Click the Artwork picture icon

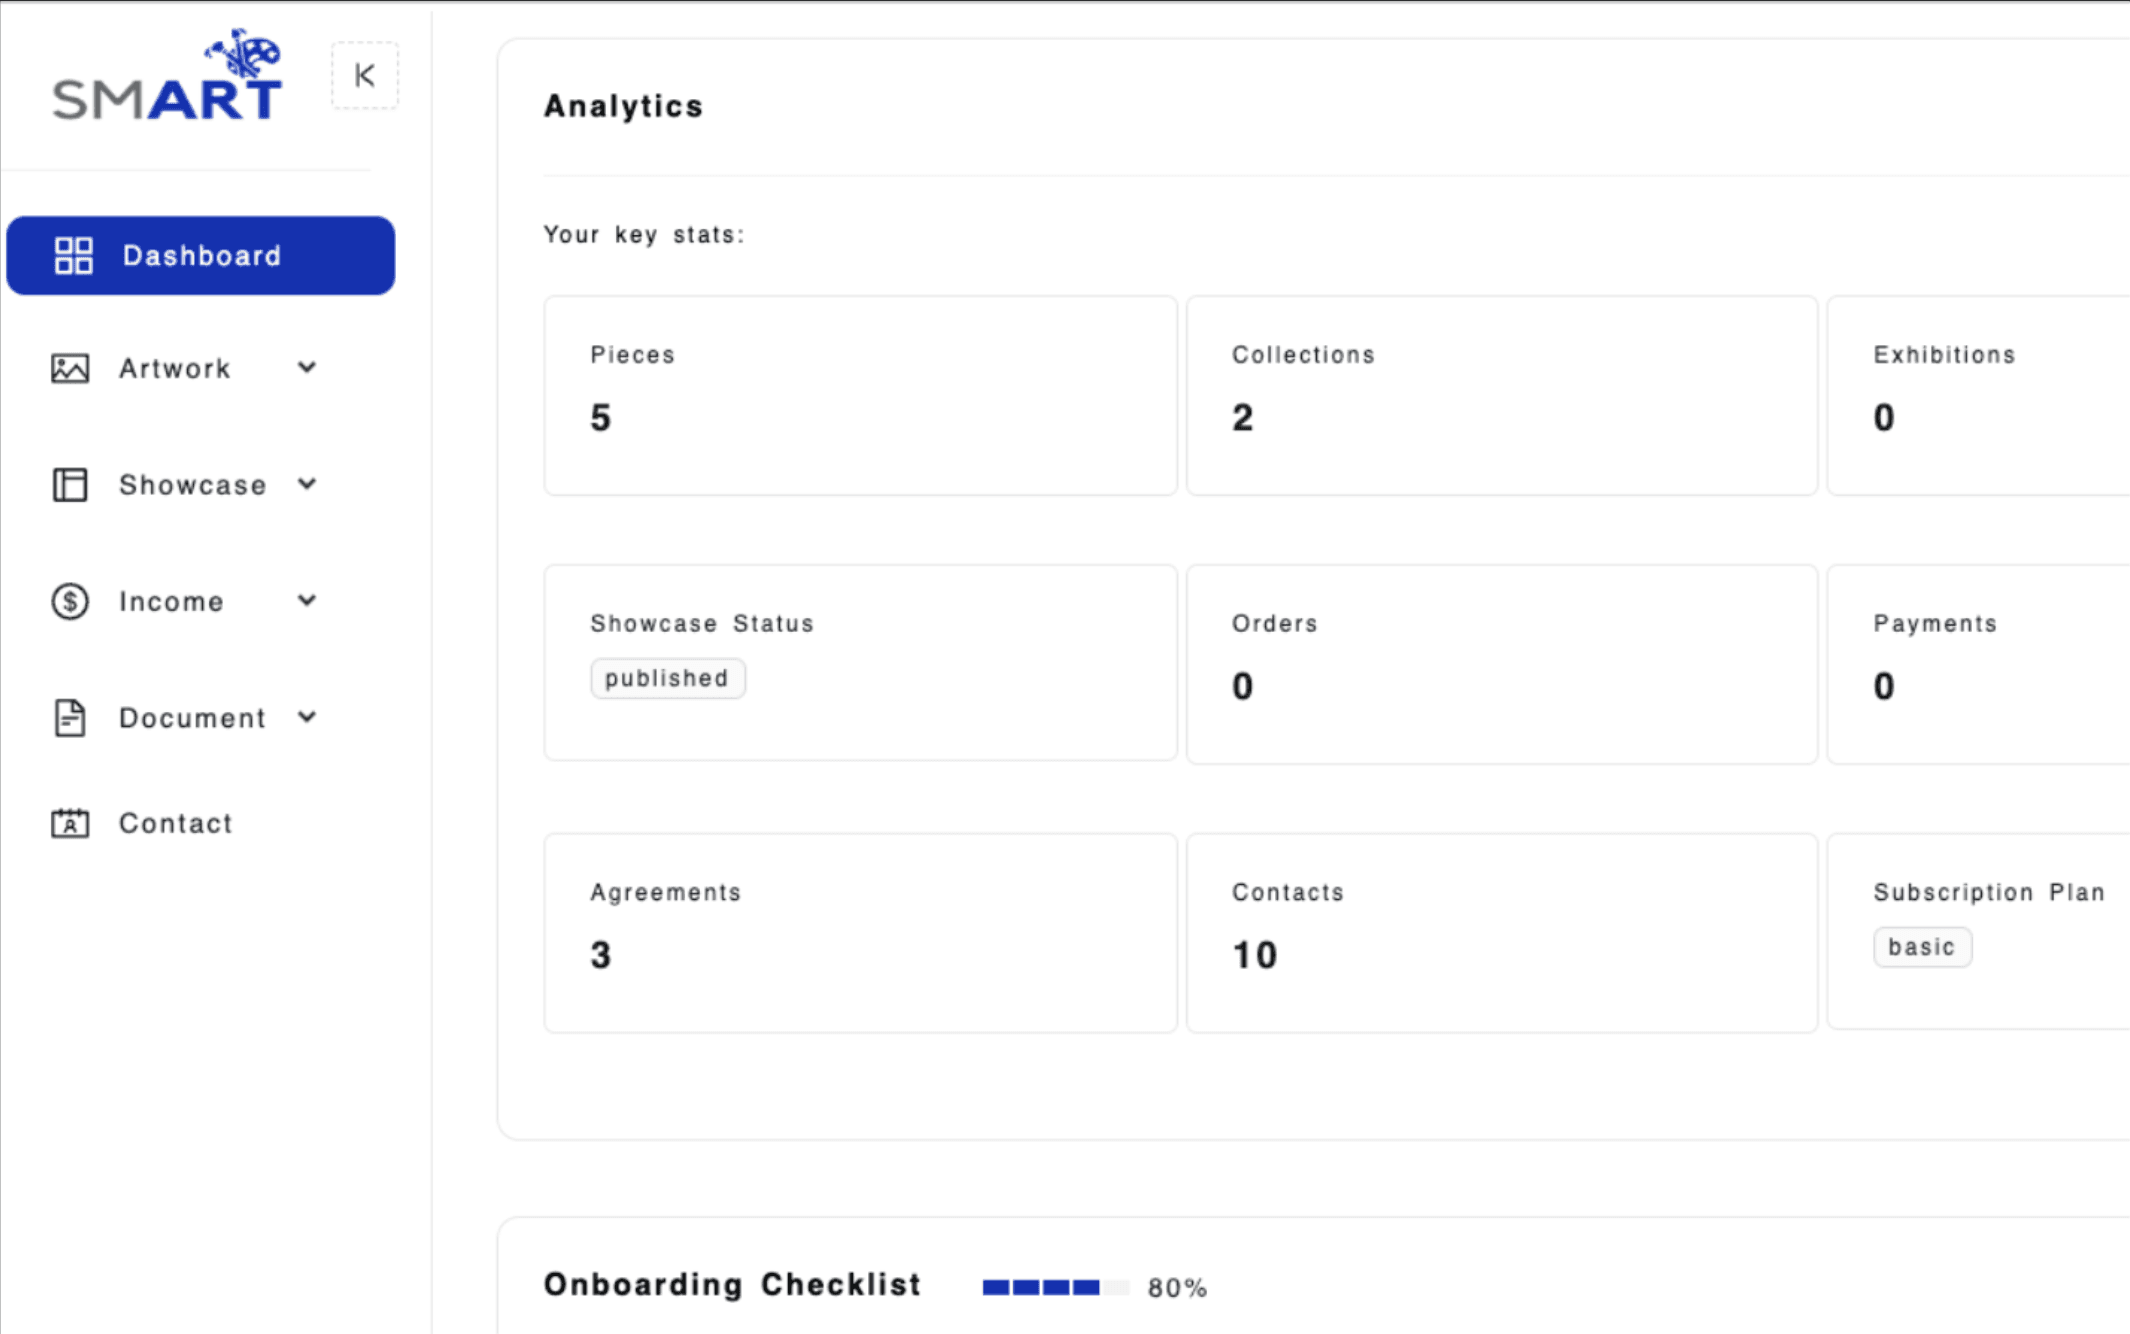click(x=70, y=369)
